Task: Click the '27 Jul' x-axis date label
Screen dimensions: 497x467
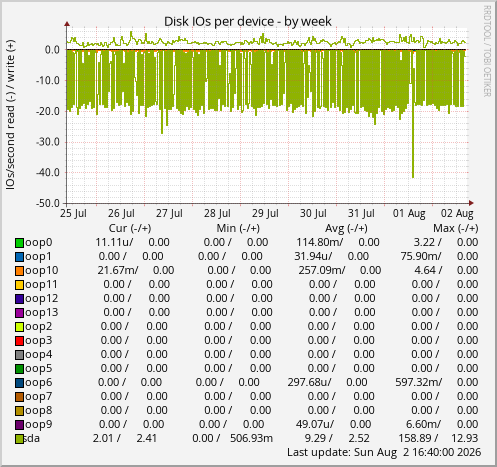Action: (169, 213)
